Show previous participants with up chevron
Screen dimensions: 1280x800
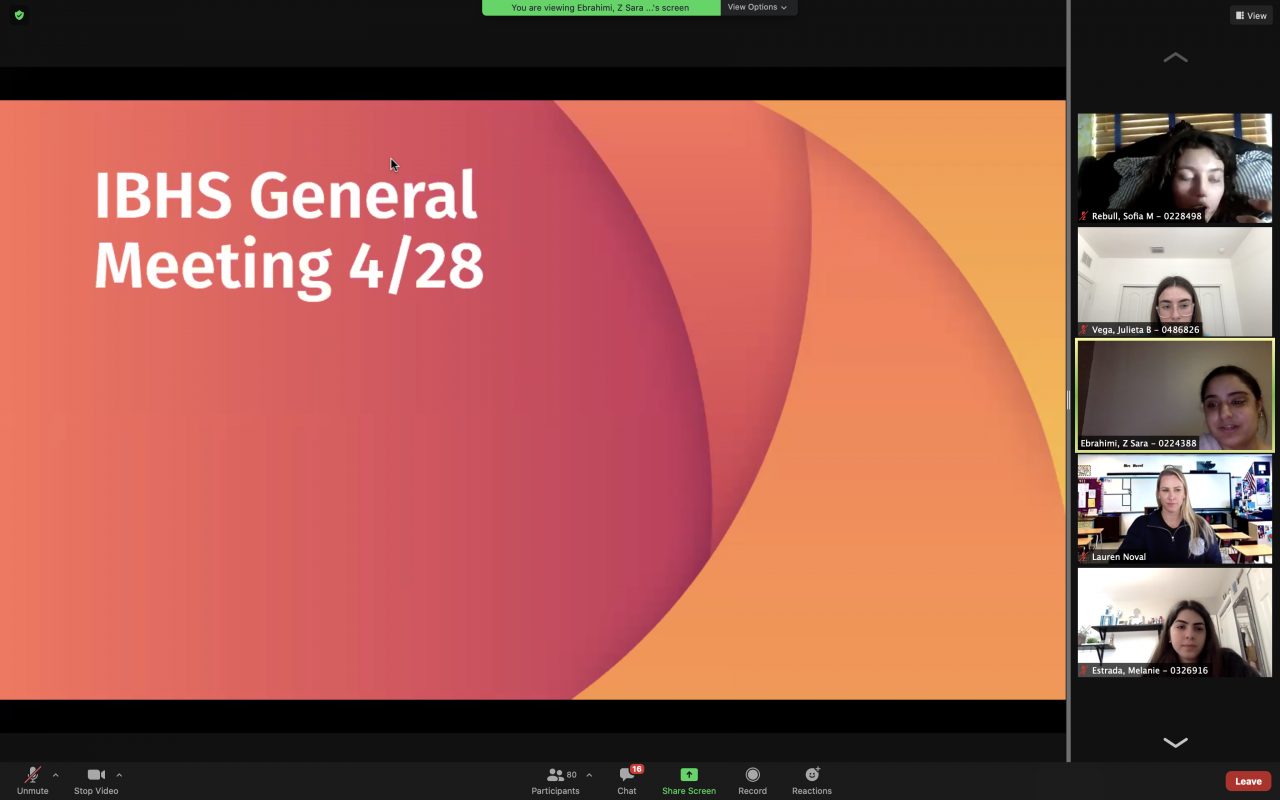click(1175, 58)
